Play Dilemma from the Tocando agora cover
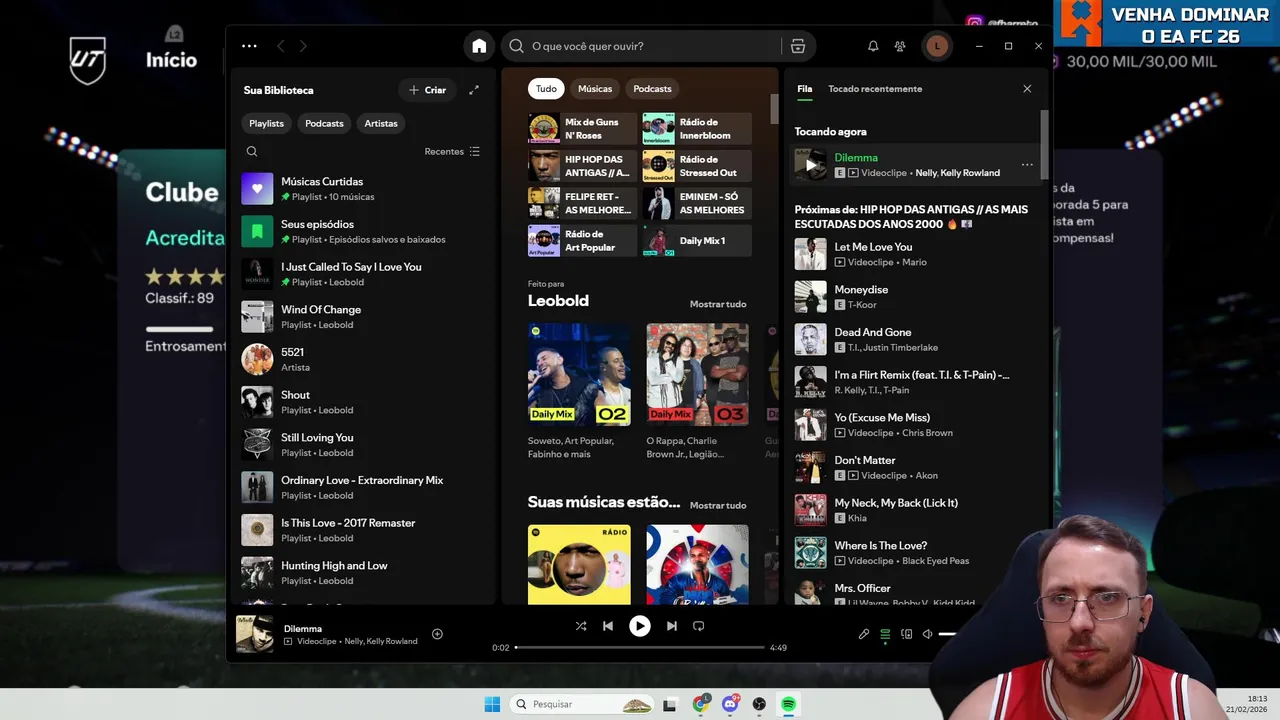 (811, 165)
